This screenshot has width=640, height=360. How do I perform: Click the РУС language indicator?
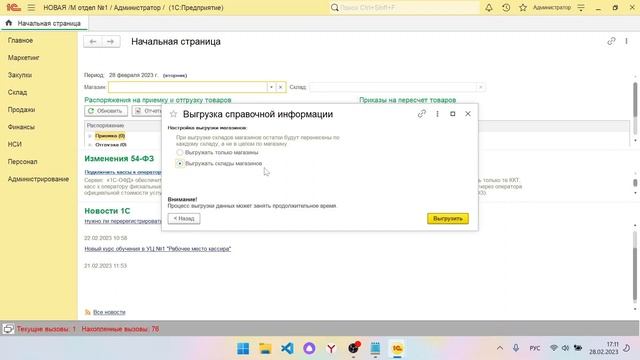(535, 348)
